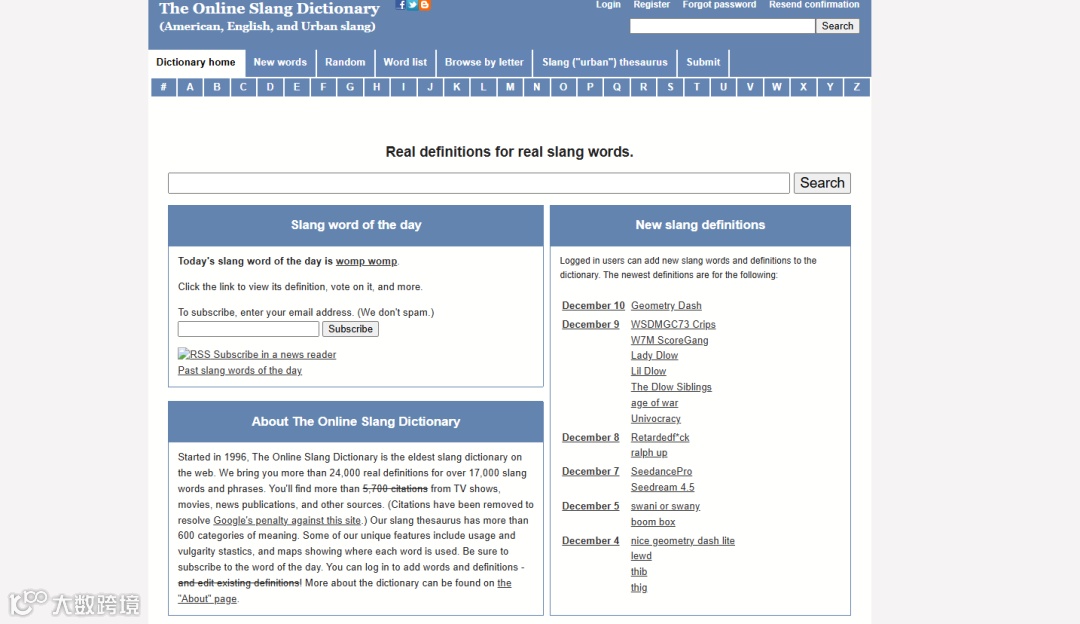Click The Online Slang Dictionary site title

coord(269,8)
